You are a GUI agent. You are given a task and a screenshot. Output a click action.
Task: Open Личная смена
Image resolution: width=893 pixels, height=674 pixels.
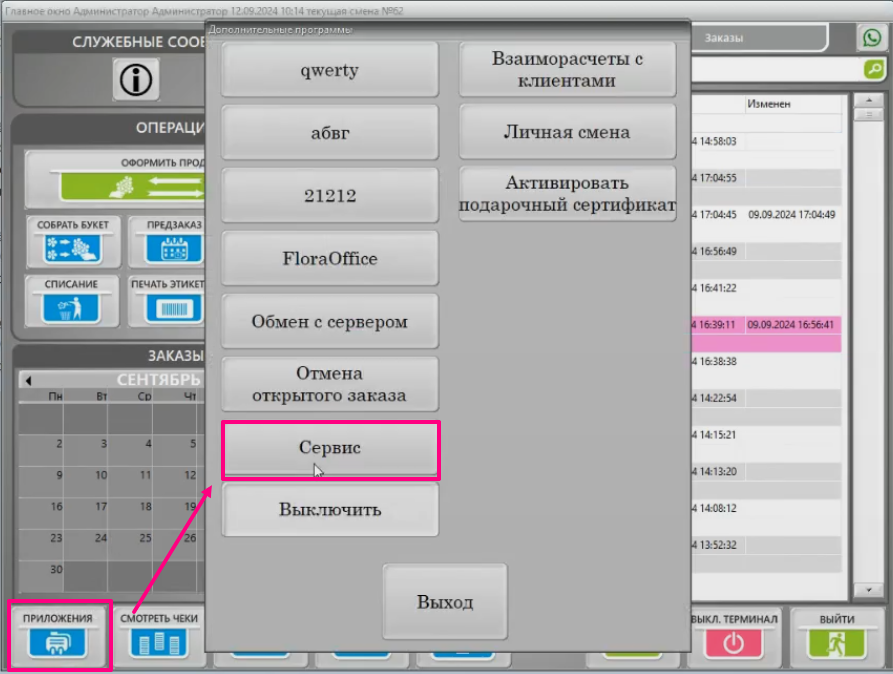tap(567, 132)
